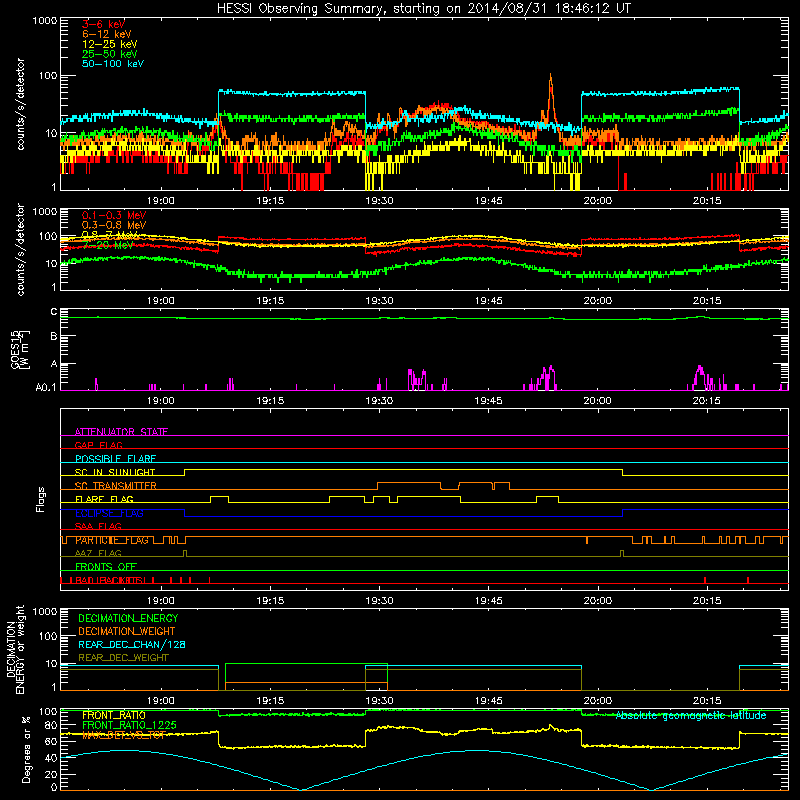800x800 pixels.
Task: Click the DECIMATION_WEIGHT legend label
Action: pyautogui.click(x=127, y=631)
